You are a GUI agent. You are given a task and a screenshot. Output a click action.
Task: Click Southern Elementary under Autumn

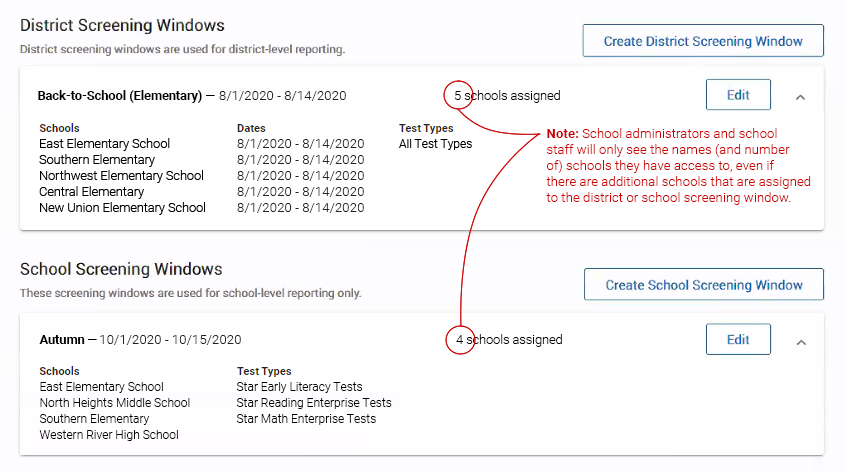[94, 419]
